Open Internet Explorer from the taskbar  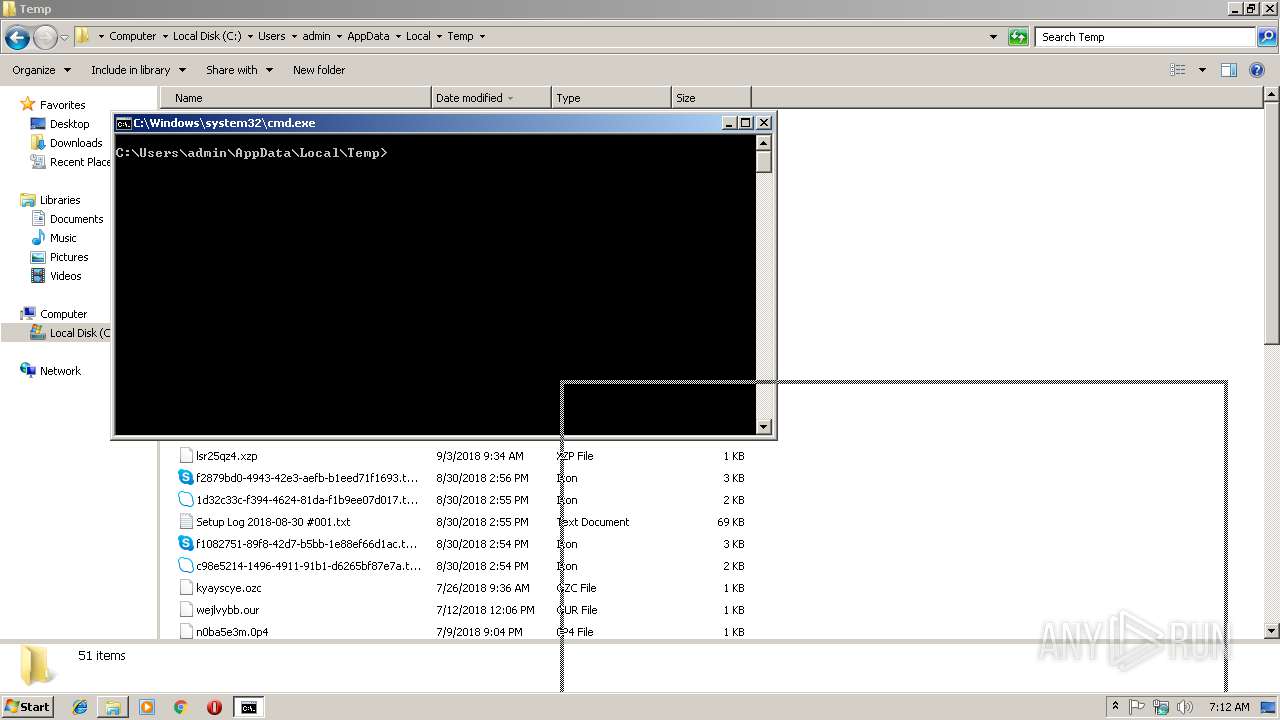[x=80, y=707]
